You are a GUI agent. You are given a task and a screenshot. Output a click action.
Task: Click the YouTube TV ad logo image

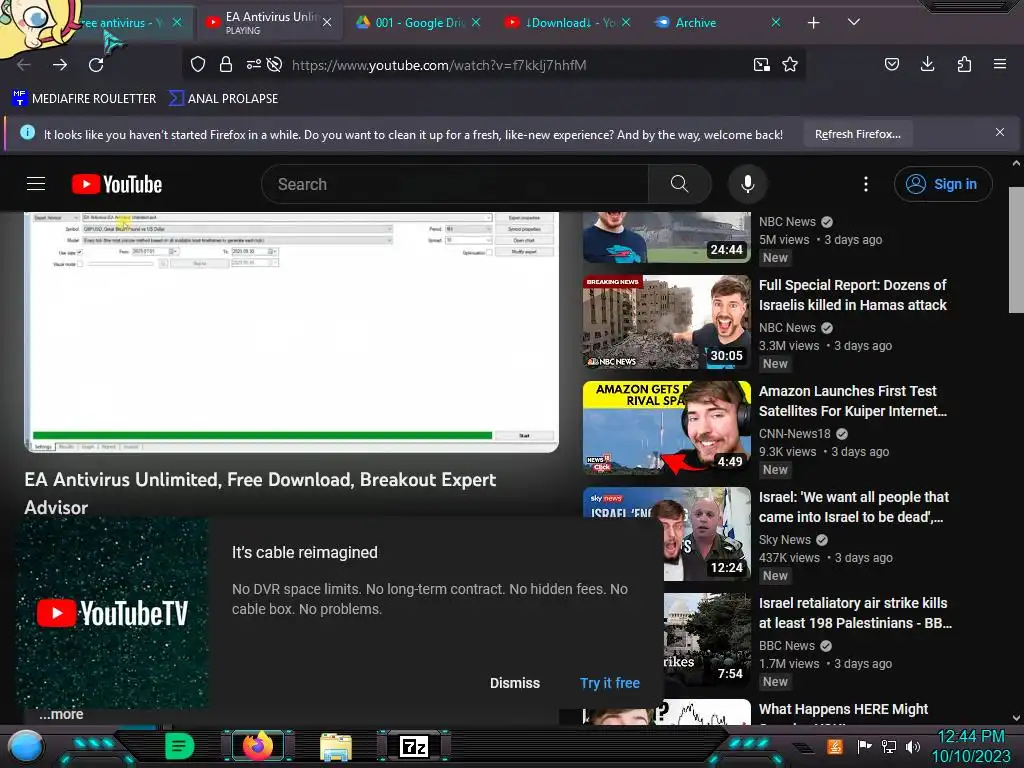coord(112,613)
